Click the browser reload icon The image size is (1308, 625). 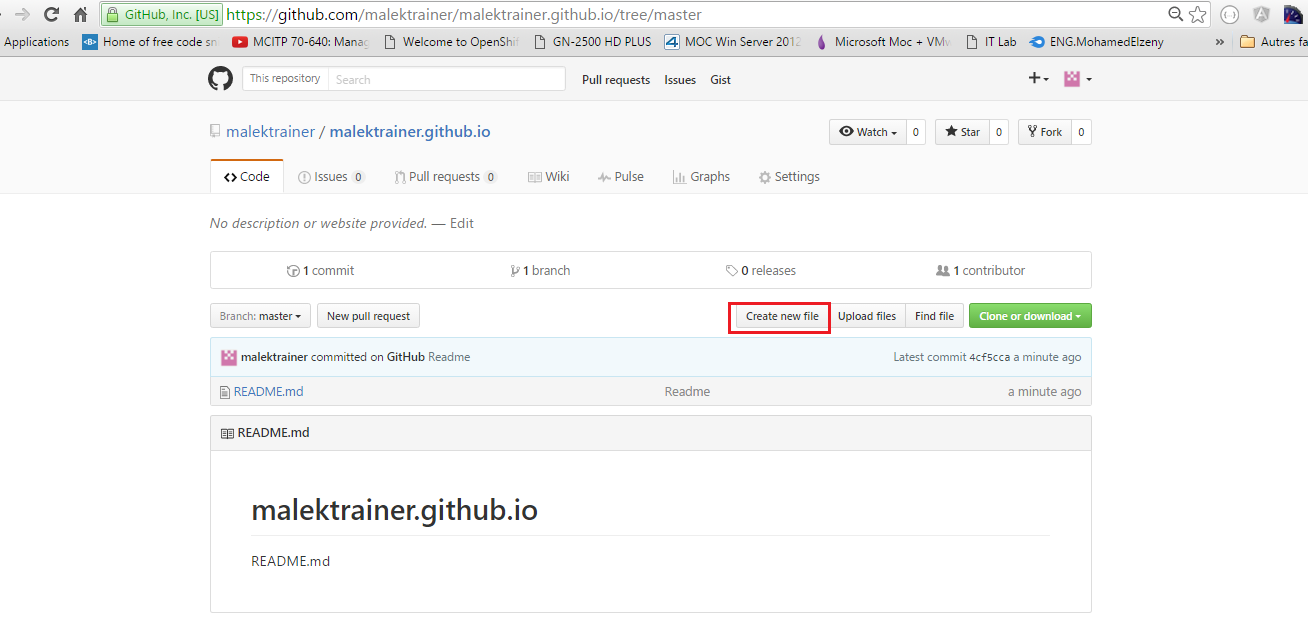pos(51,15)
